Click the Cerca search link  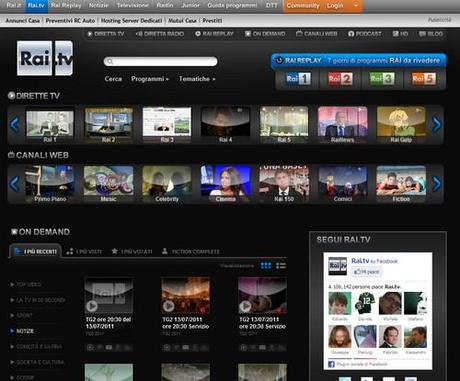[113, 79]
